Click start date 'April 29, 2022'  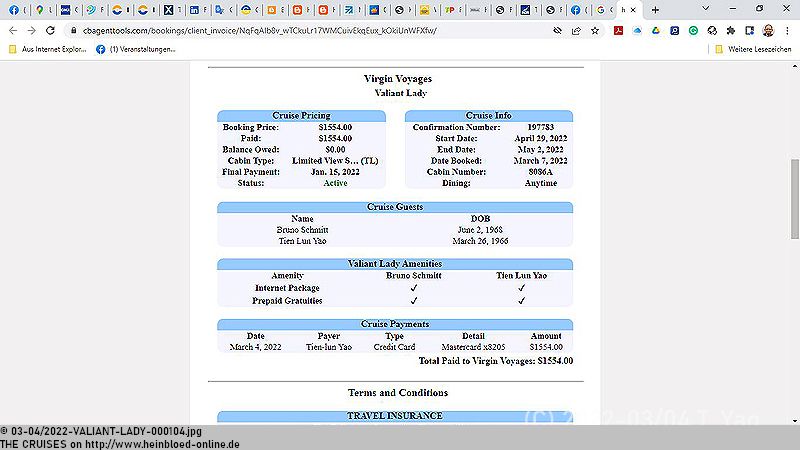(x=541, y=138)
